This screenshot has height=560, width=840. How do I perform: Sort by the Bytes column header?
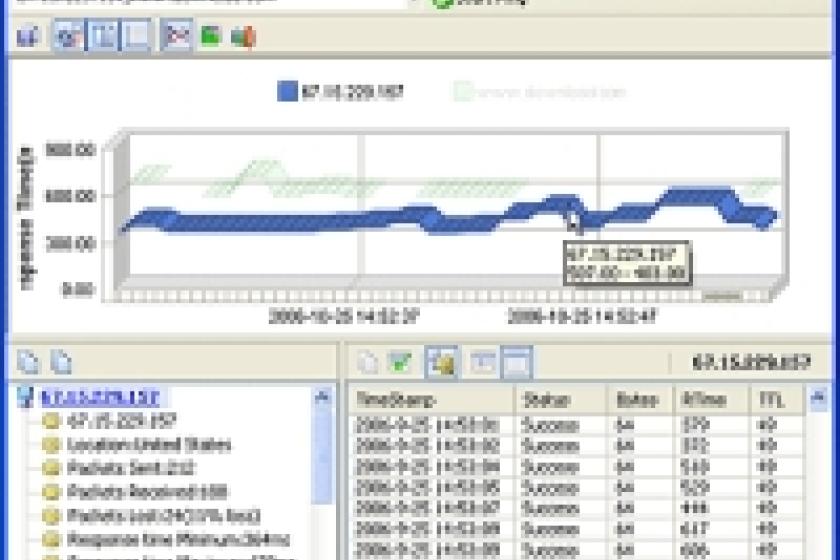pyautogui.click(x=641, y=400)
